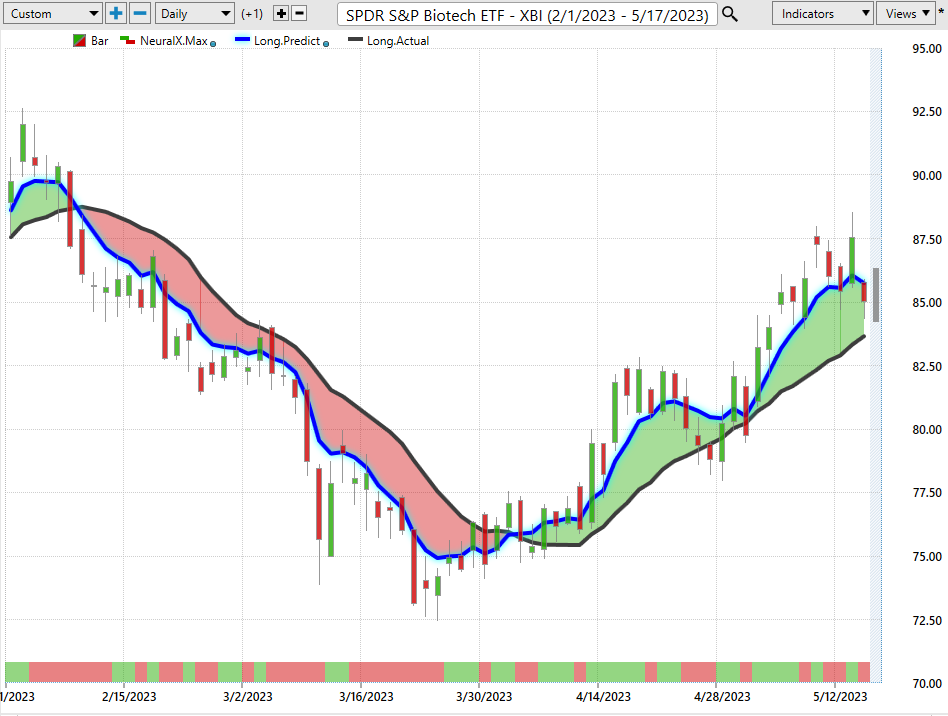Click the 4/28/2023 date axis label
This screenshot has height=716, width=948.
(722, 697)
